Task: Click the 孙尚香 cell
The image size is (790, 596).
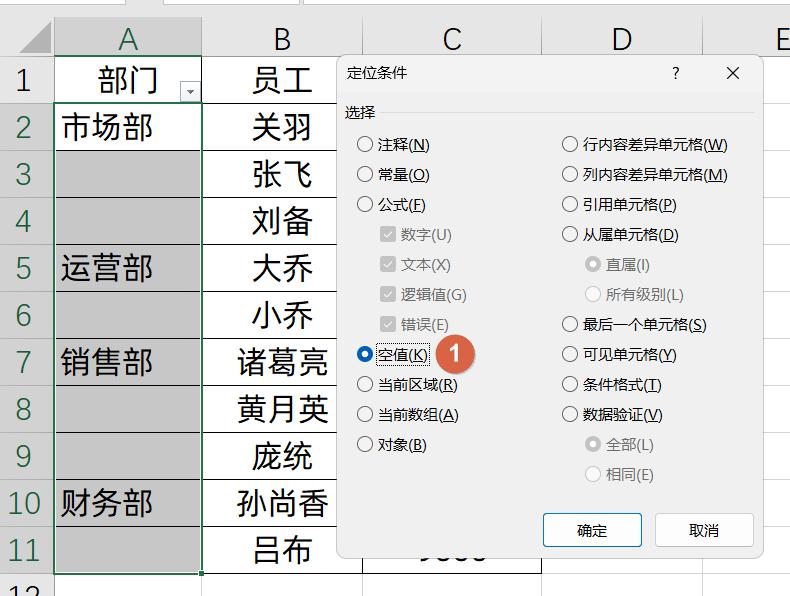Action: click(x=270, y=503)
